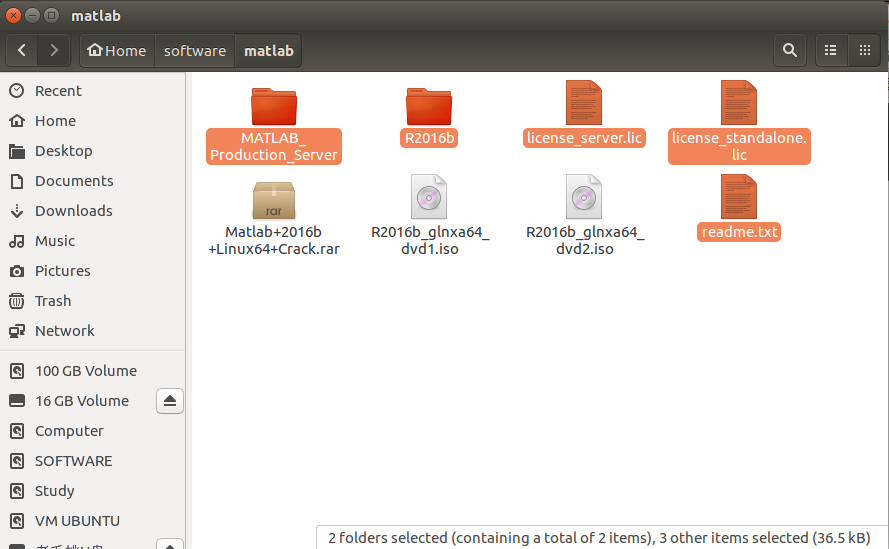Select the license_server.lic file icon

584,103
